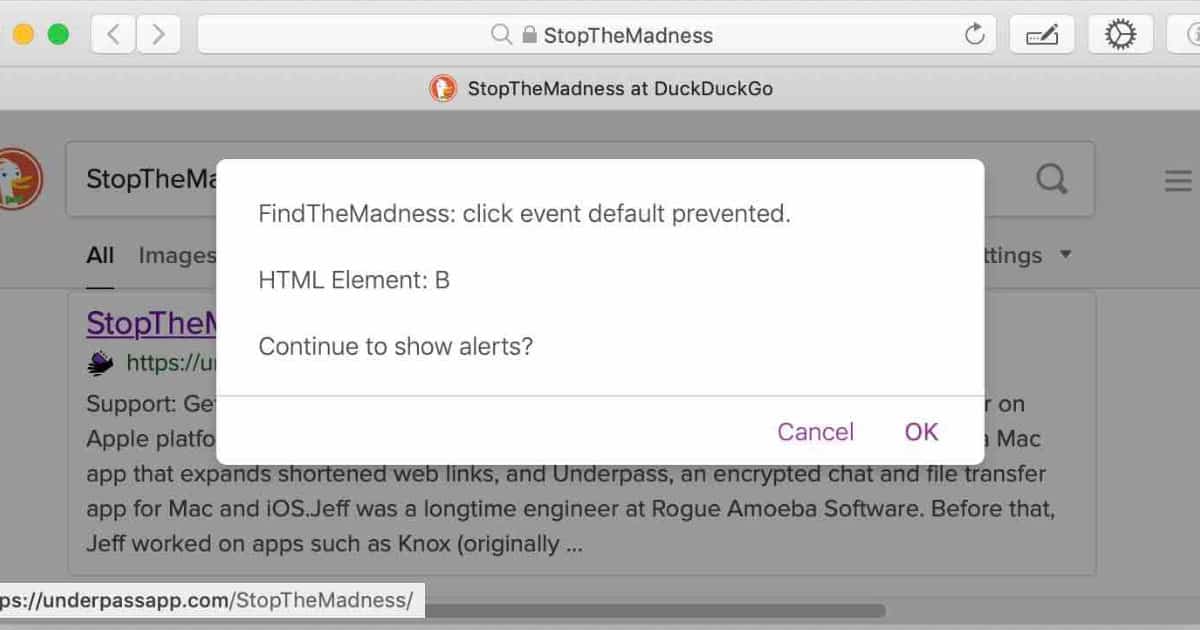The height and width of the screenshot is (630, 1200).
Task: Expand the Settings dropdown arrow
Action: click(1065, 255)
